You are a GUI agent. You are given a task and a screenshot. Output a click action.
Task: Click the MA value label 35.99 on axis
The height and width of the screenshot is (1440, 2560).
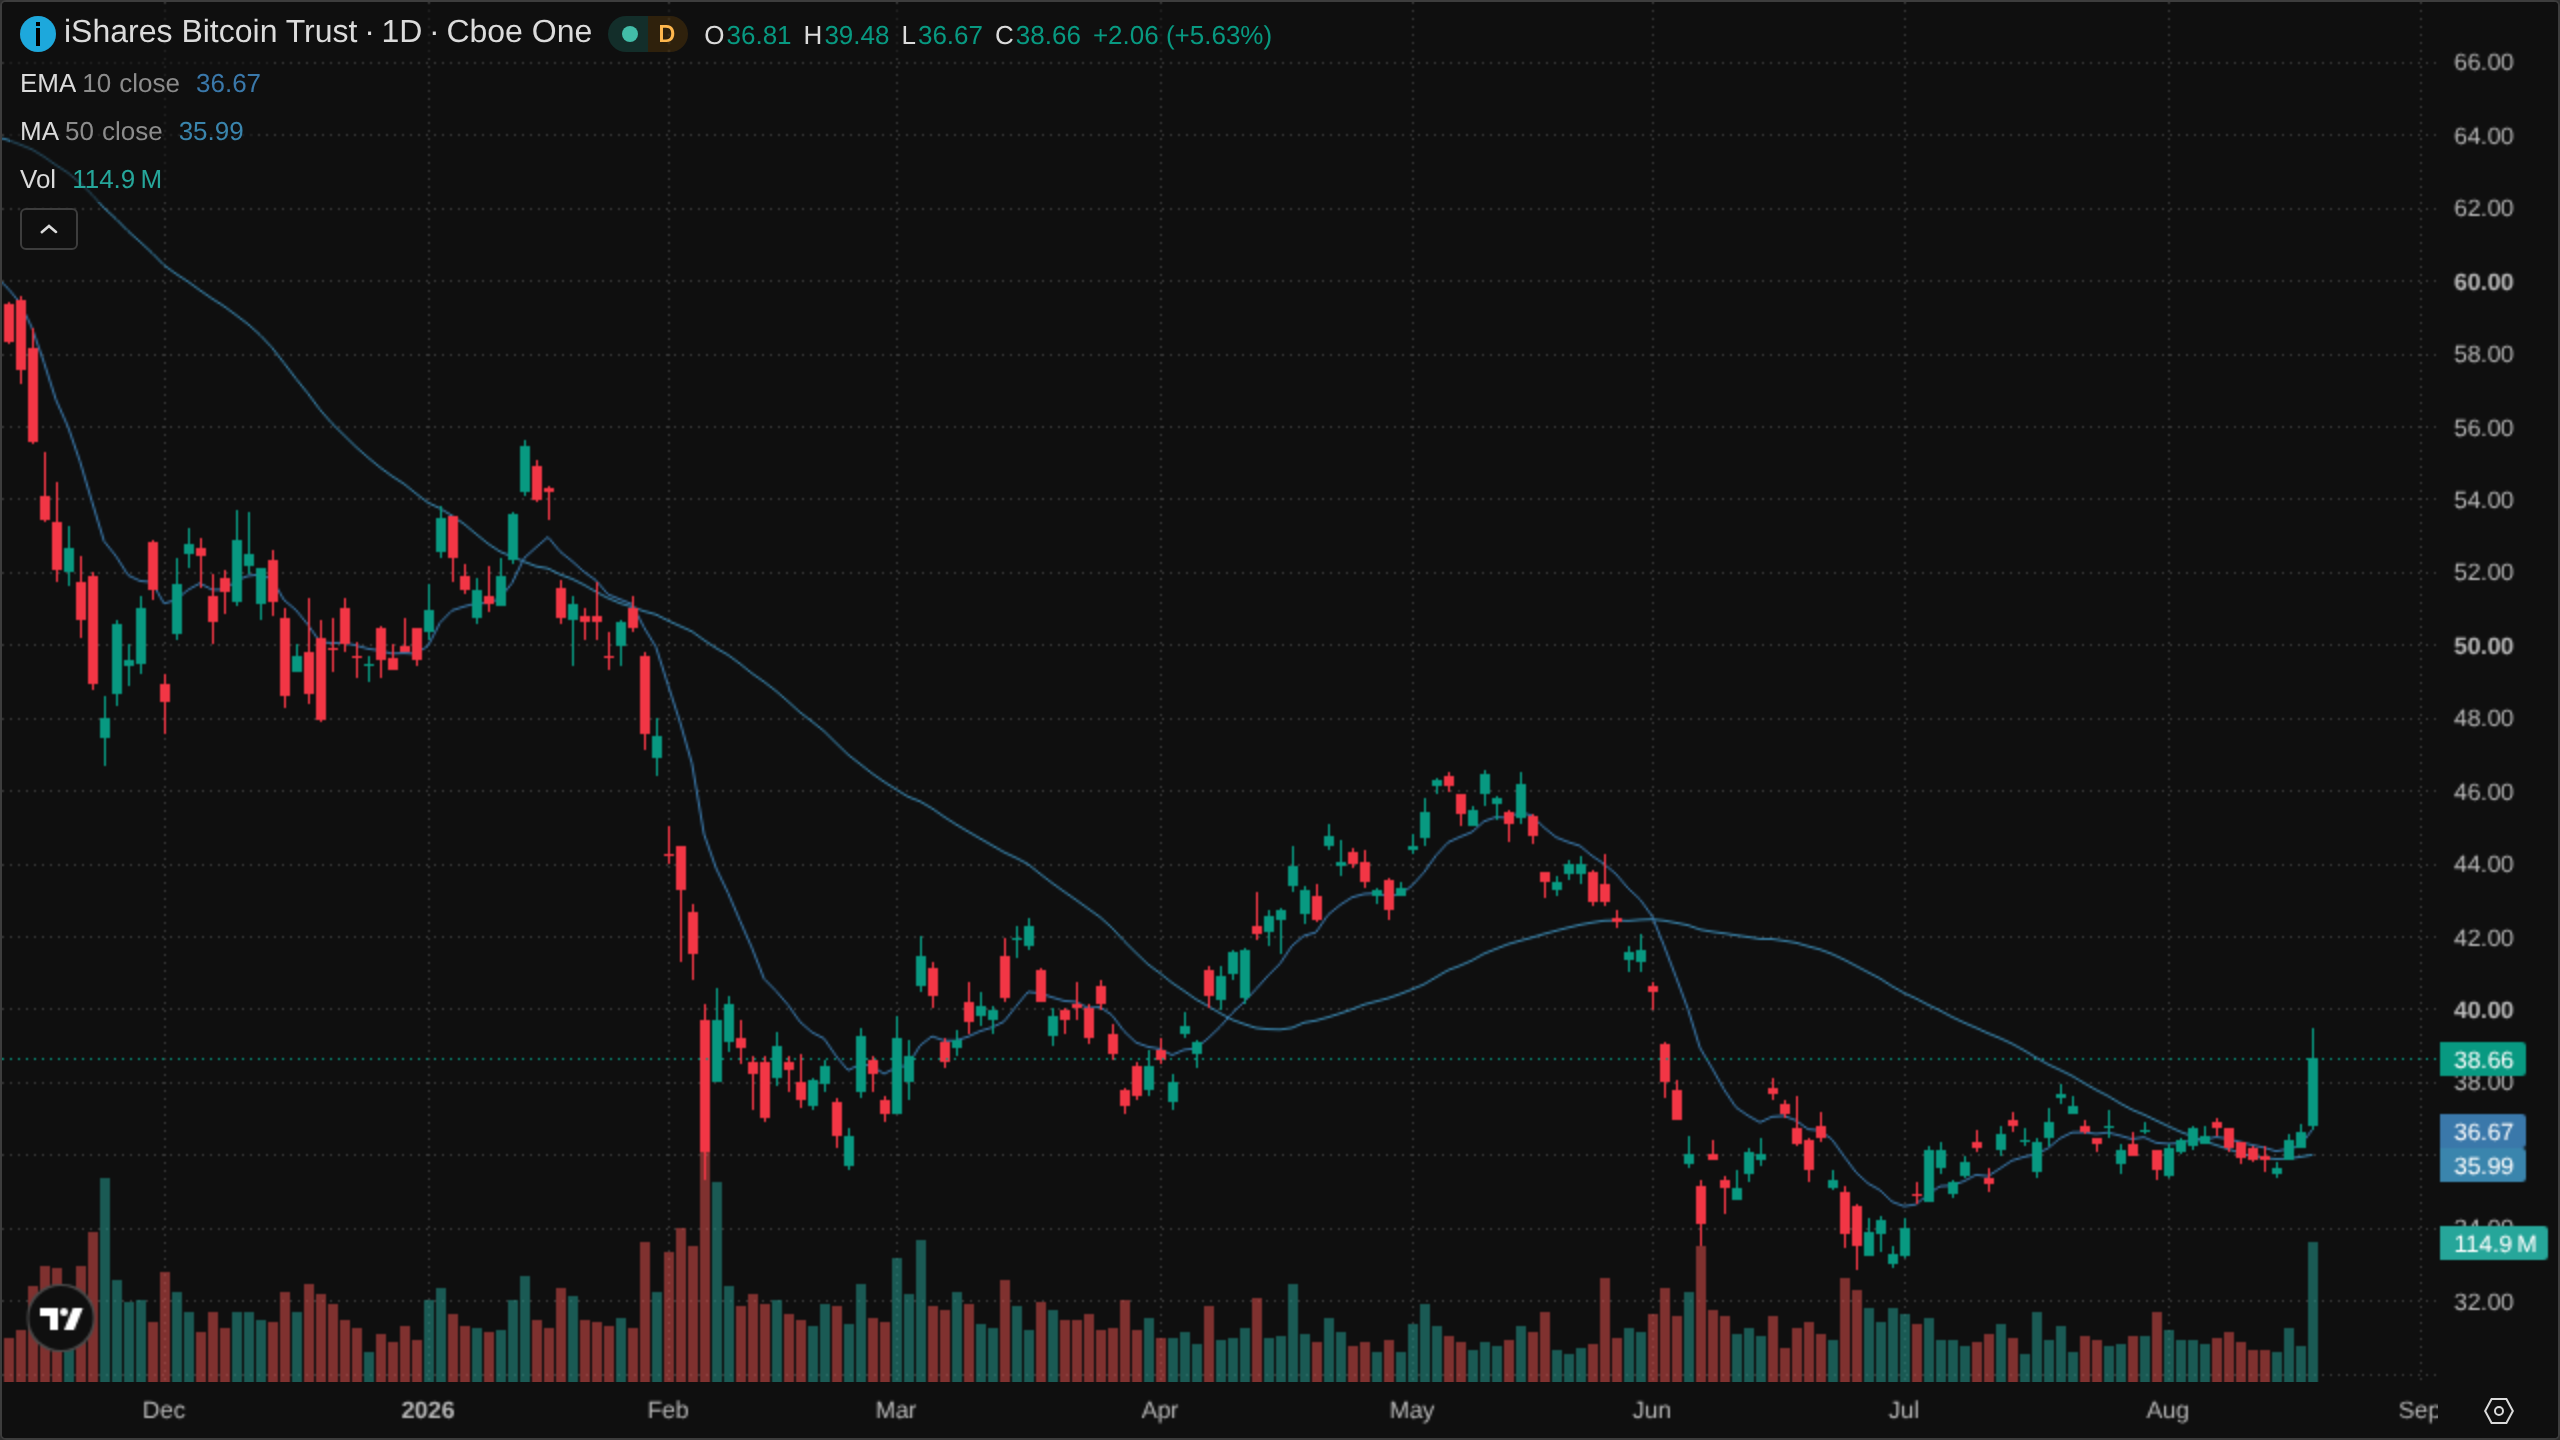2482,1166
